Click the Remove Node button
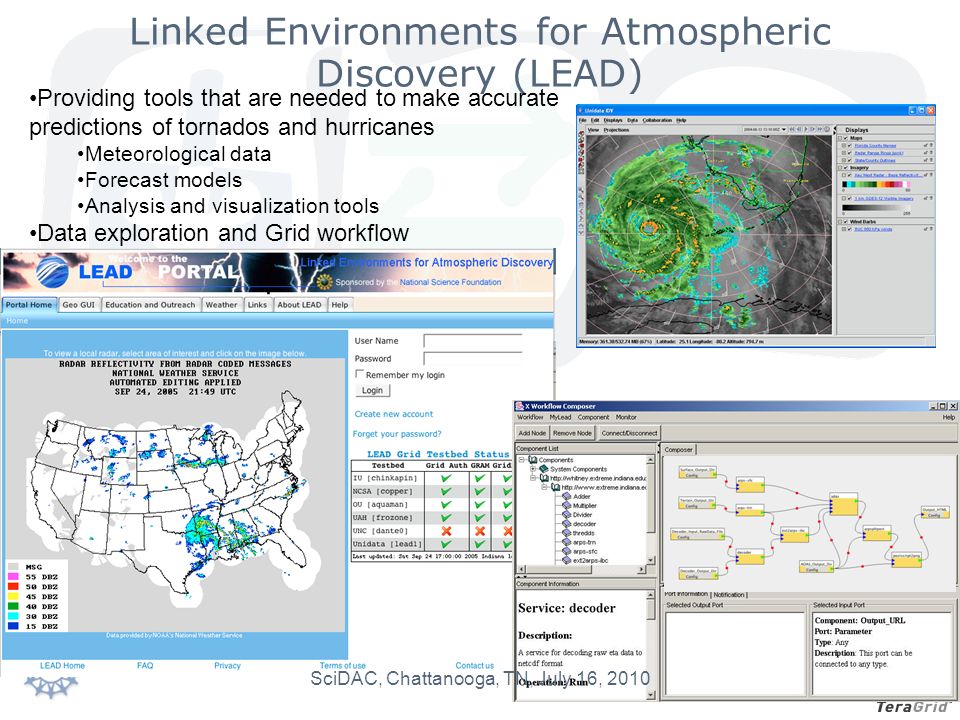 (572, 433)
